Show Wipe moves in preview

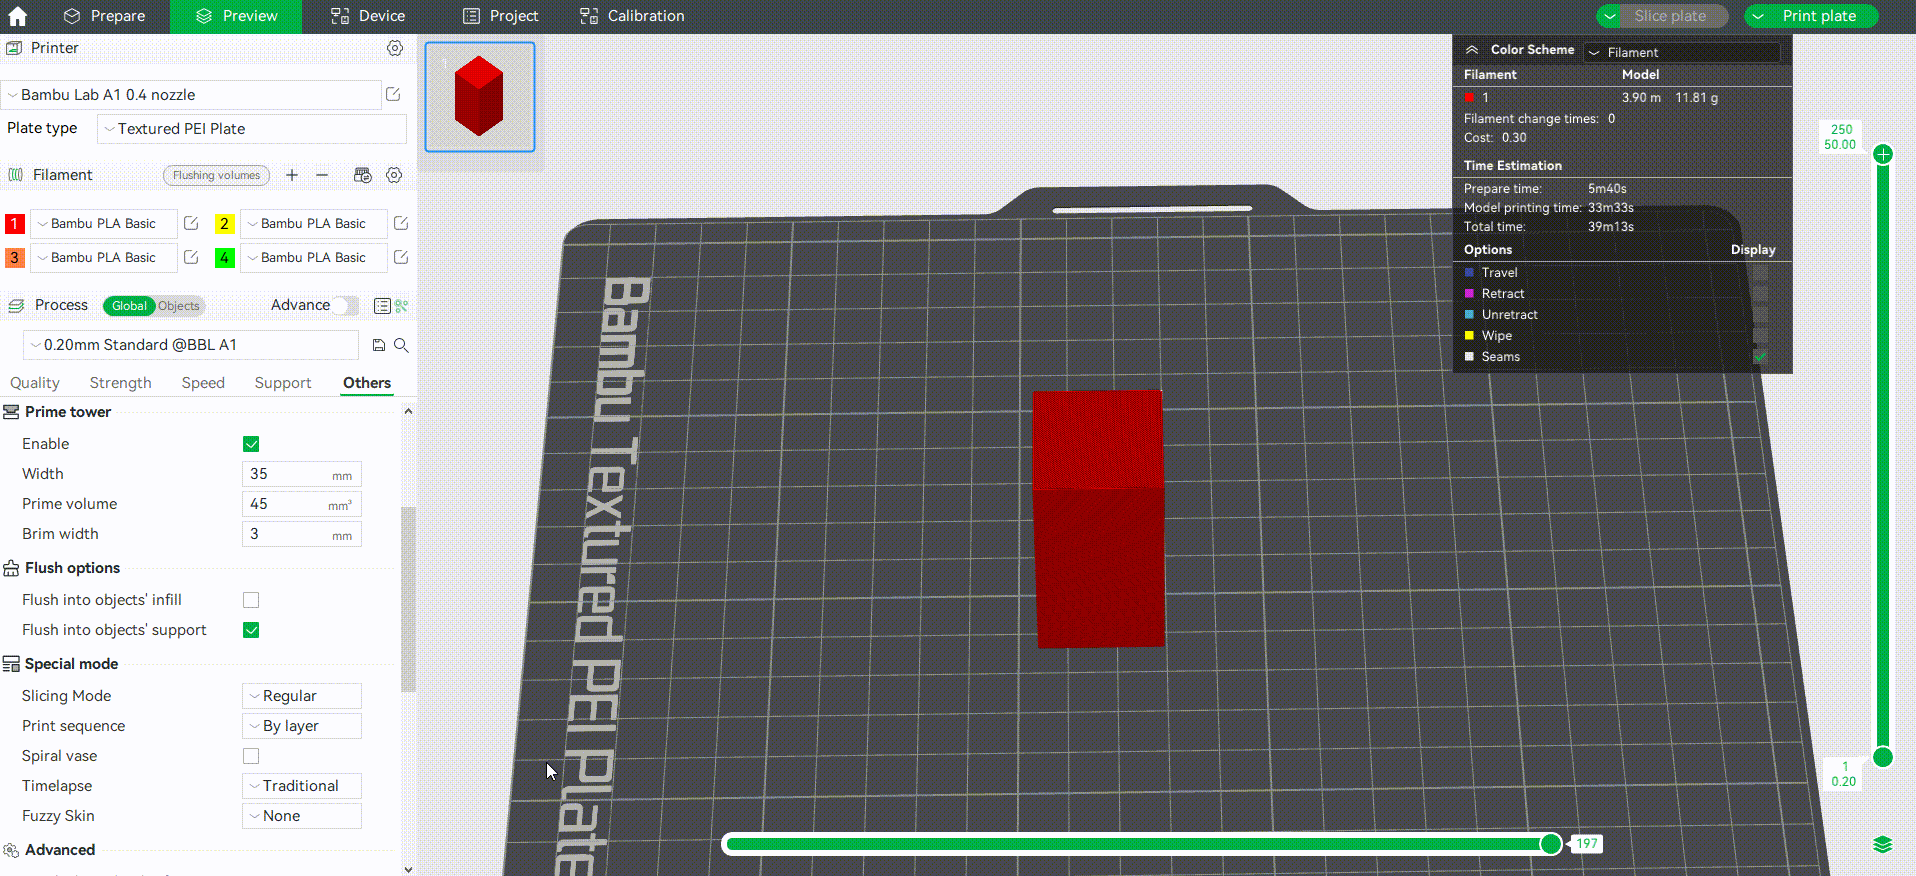1760,335
